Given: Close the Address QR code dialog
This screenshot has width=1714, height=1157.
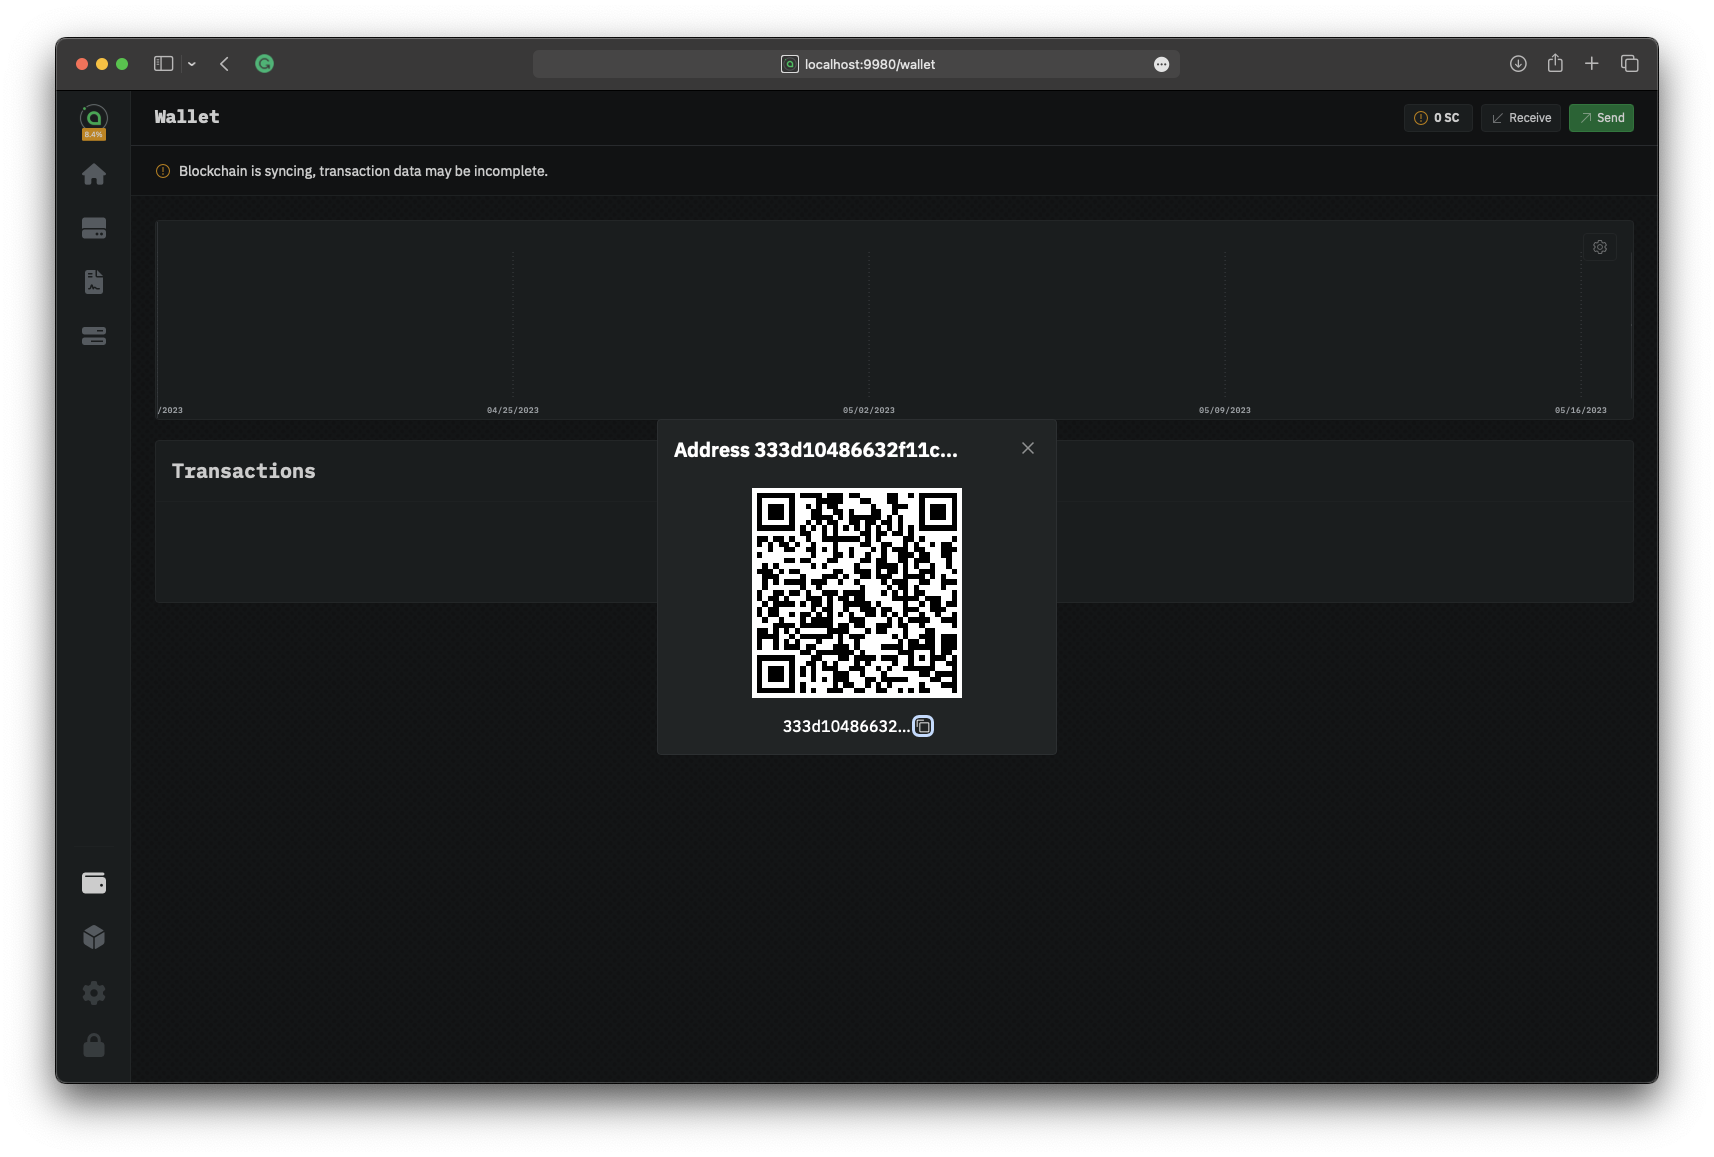Looking at the screenshot, I should click(x=1027, y=448).
